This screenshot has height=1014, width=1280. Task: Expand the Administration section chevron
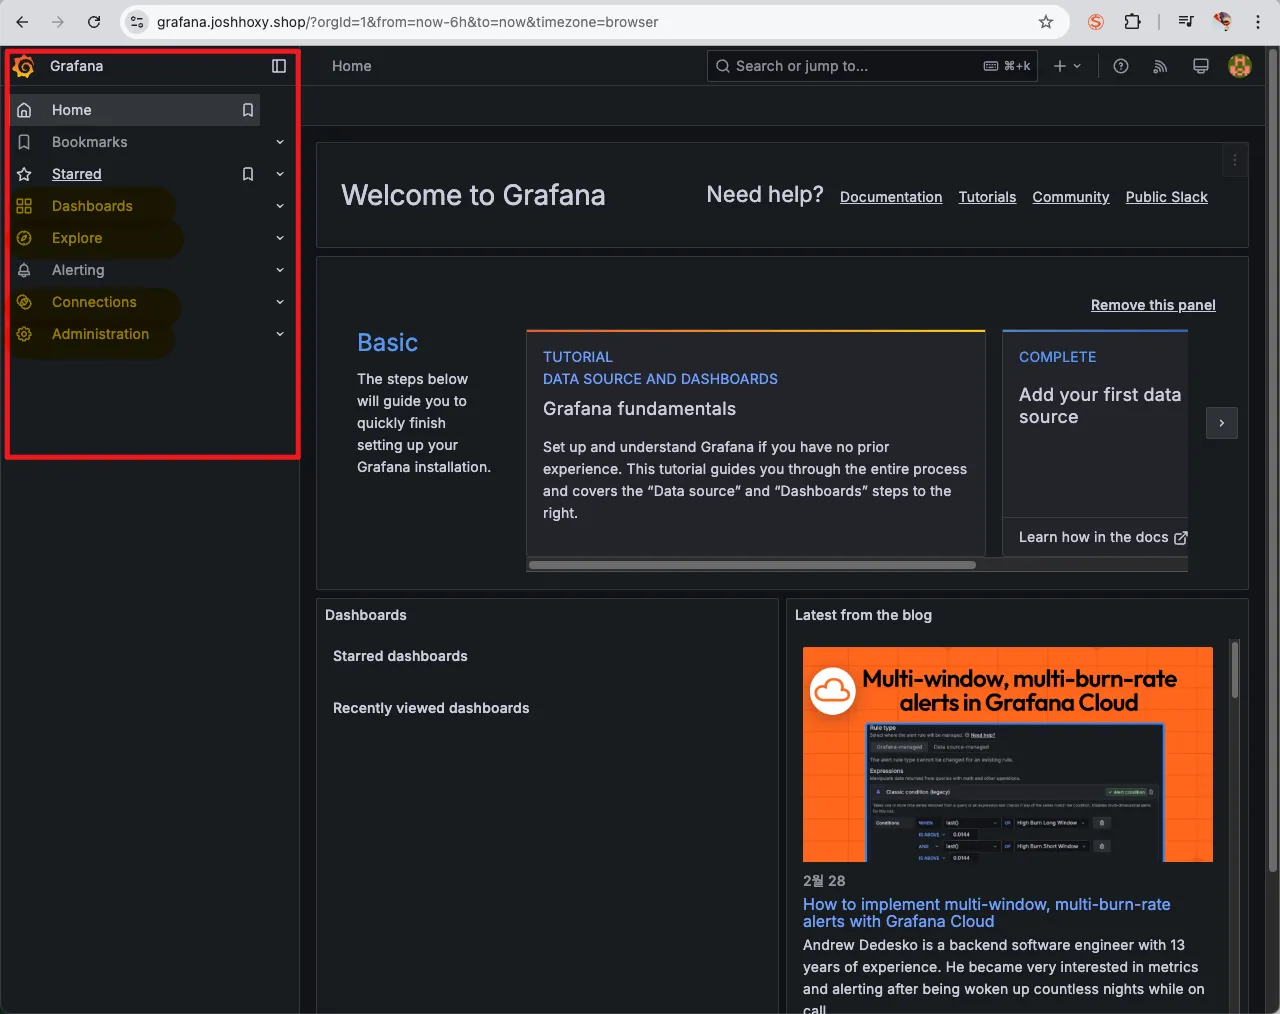click(280, 334)
